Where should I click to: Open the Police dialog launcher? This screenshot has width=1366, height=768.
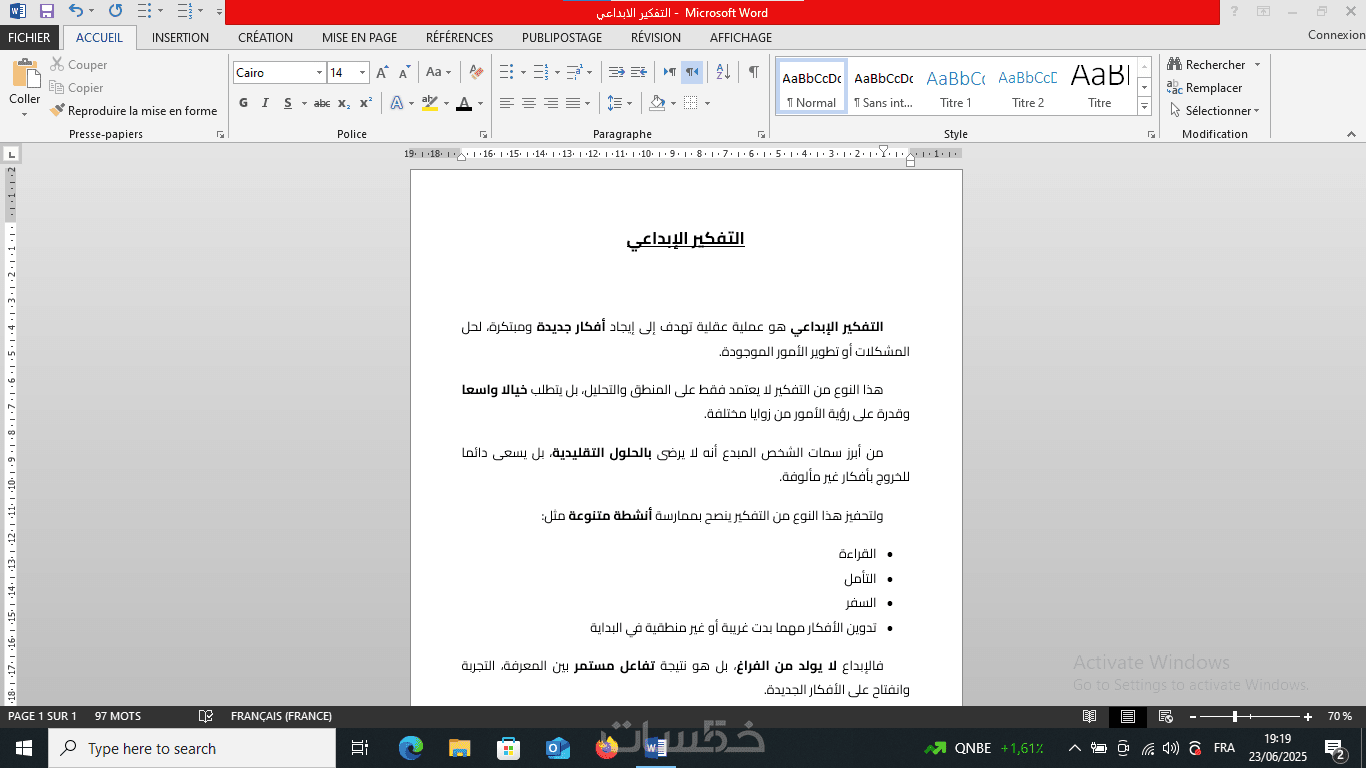[483, 134]
